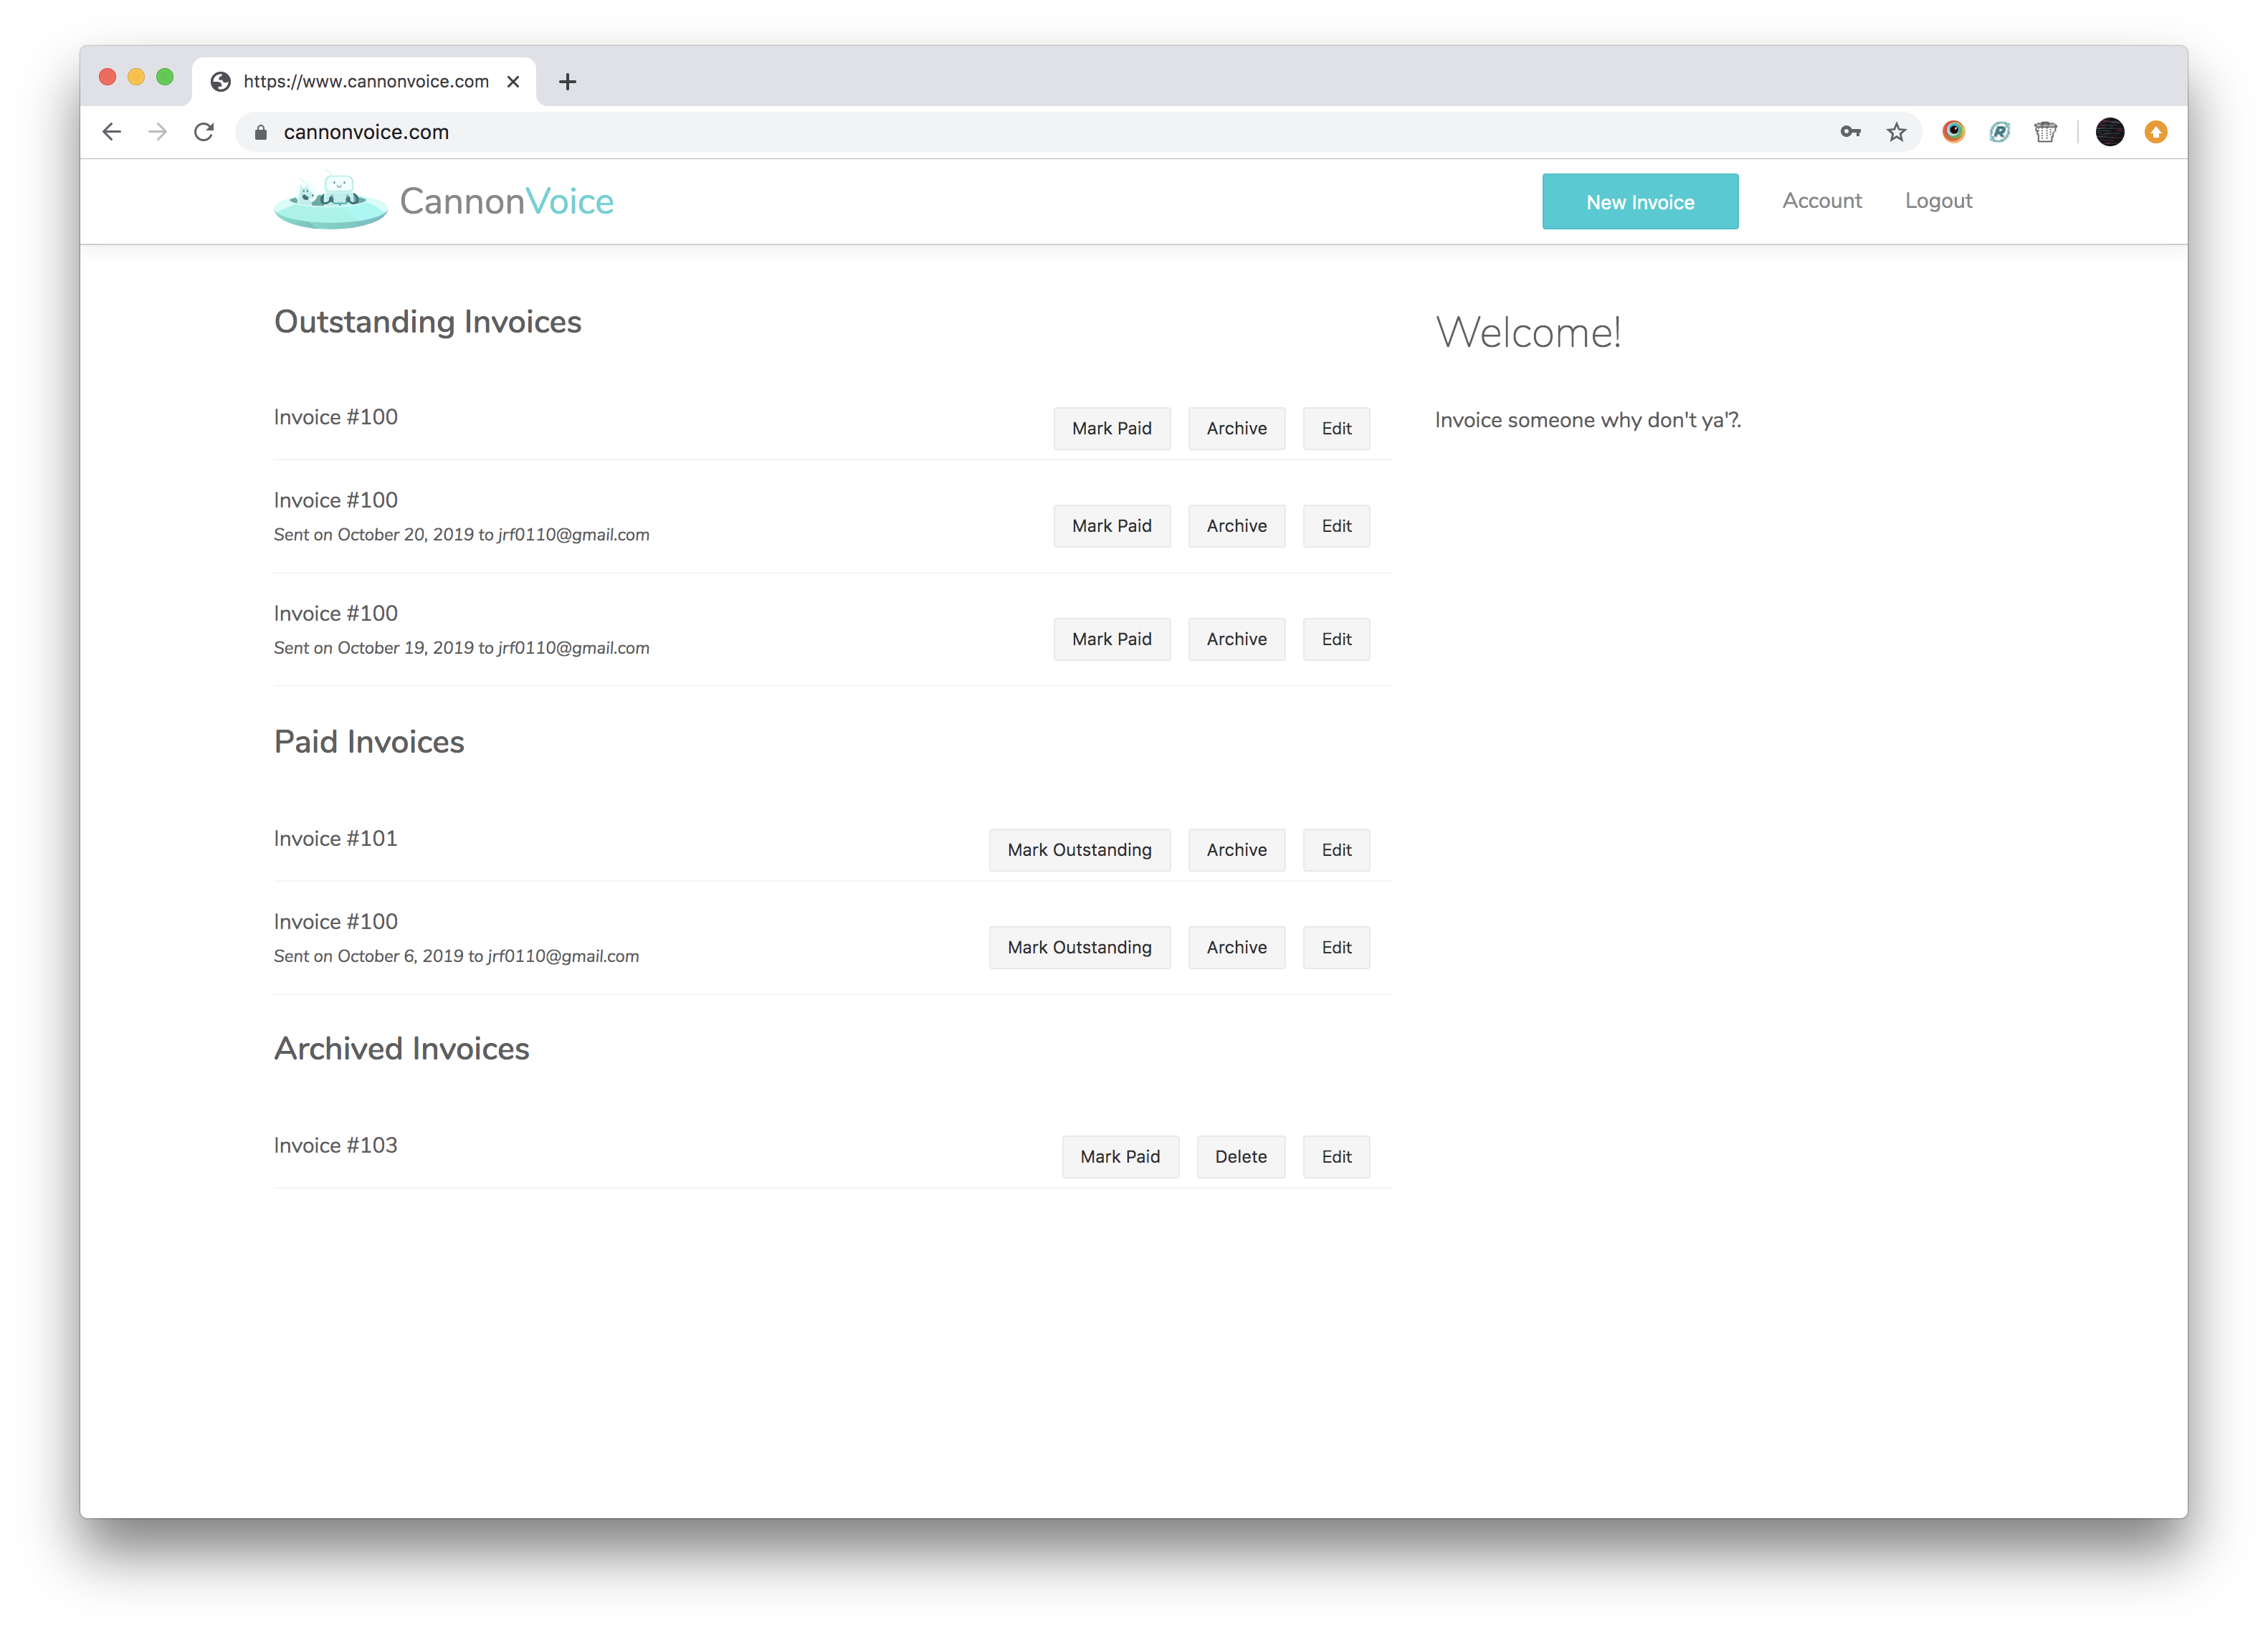Go back with the browser back arrow

[x=112, y=132]
